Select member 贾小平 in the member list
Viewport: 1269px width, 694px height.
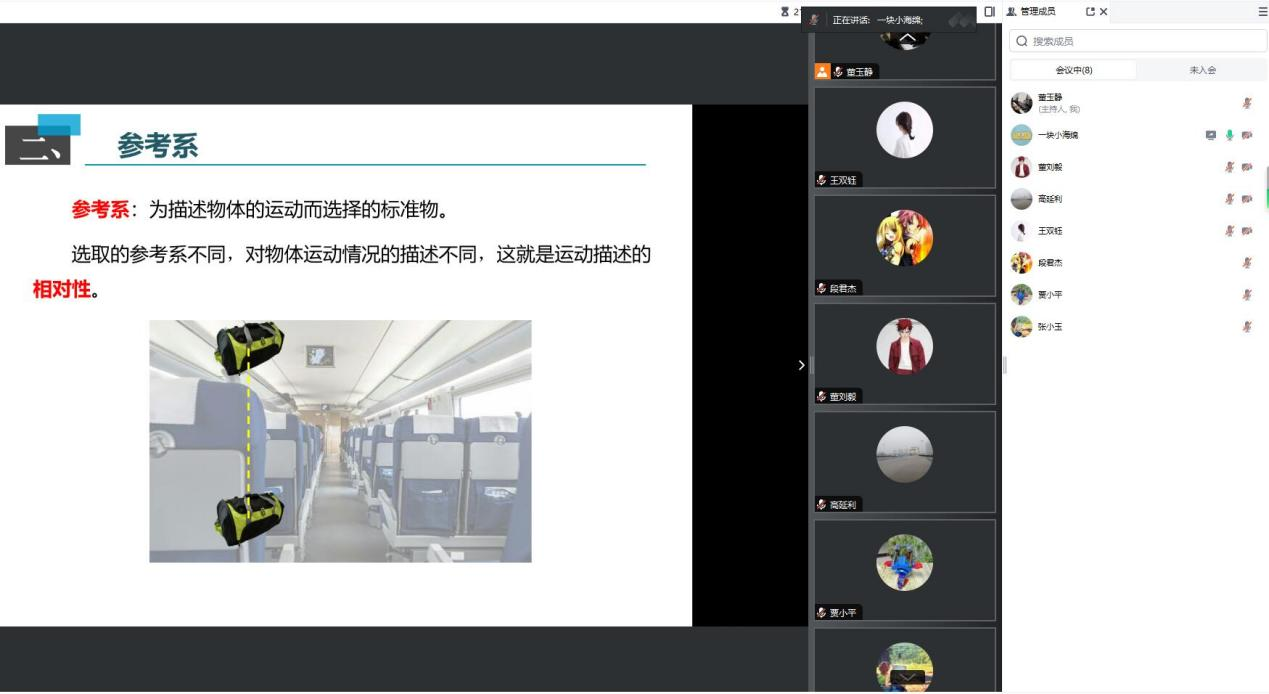pyautogui.click(x=1049, y=295)
